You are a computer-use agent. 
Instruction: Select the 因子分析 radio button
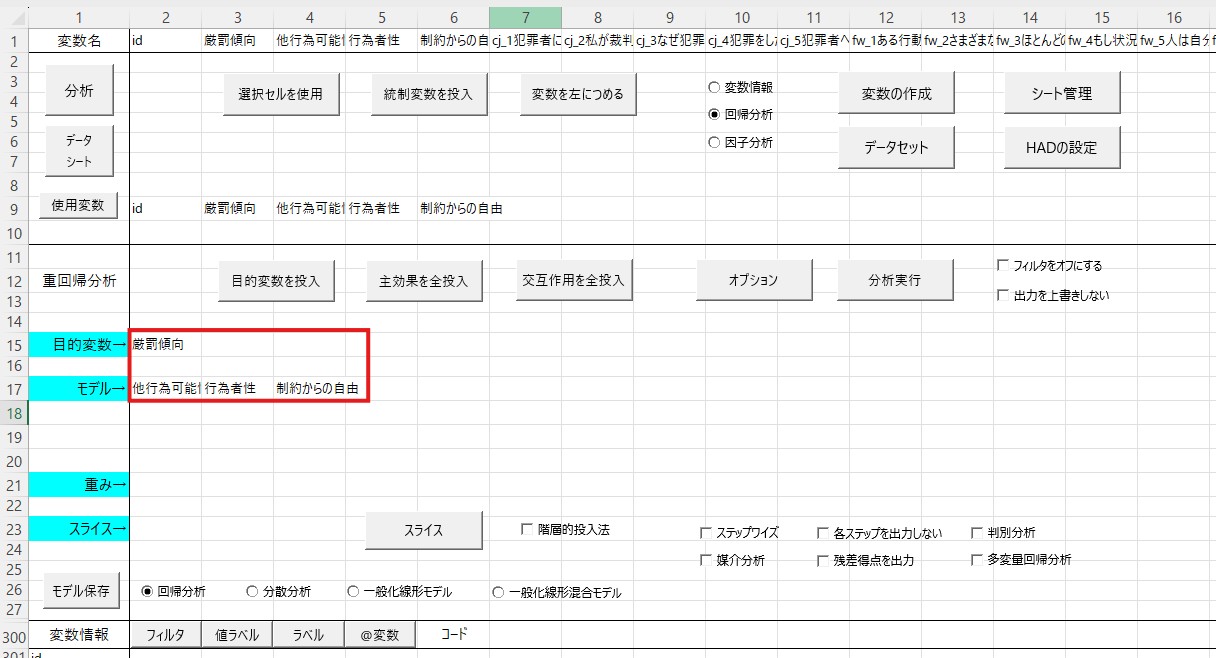pos(714,143)
